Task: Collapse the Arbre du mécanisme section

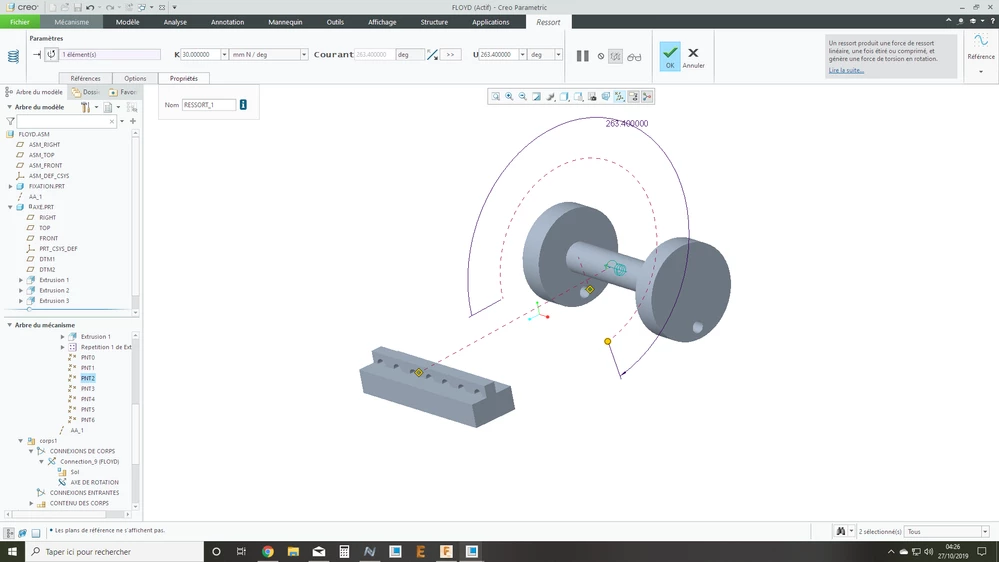Action: [10, 325]
